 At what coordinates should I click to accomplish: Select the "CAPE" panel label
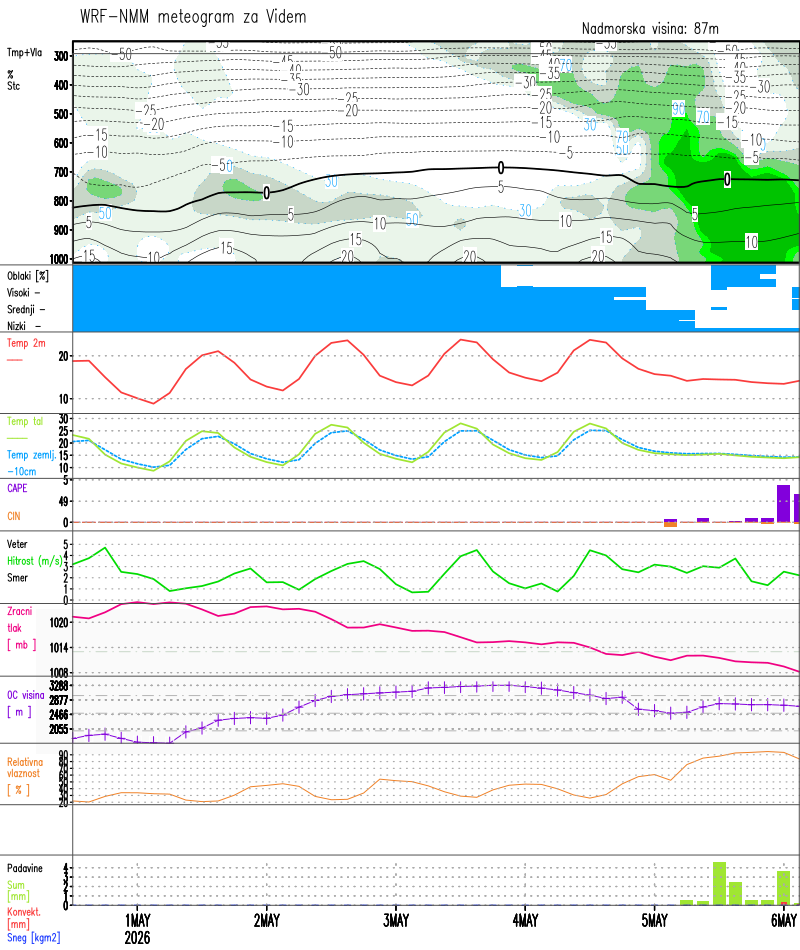[16, 489]
